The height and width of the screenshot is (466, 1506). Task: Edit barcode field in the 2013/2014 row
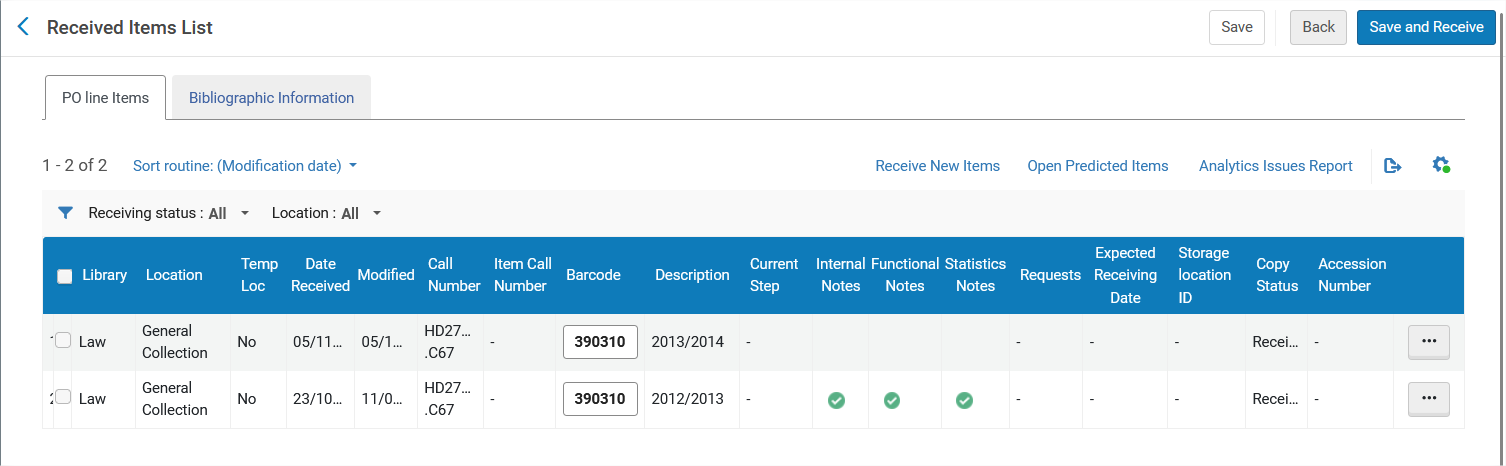[x=600, y=342]
